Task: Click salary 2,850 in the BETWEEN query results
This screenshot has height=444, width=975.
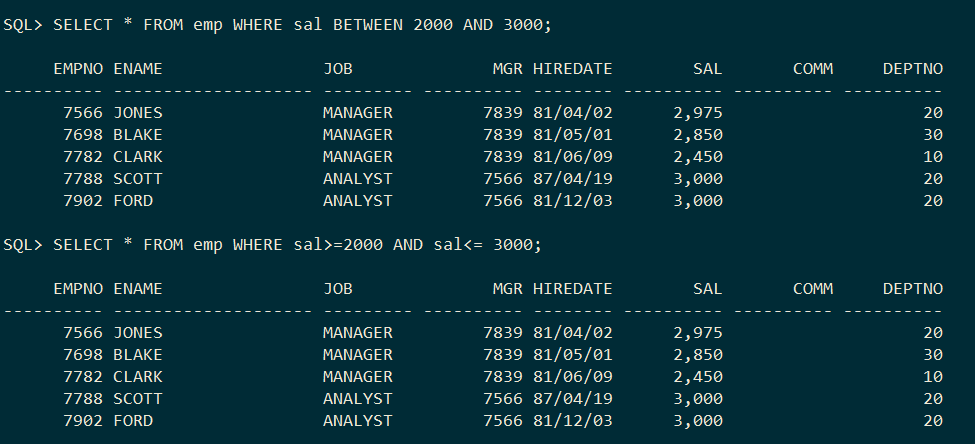Action: (698, 136)
